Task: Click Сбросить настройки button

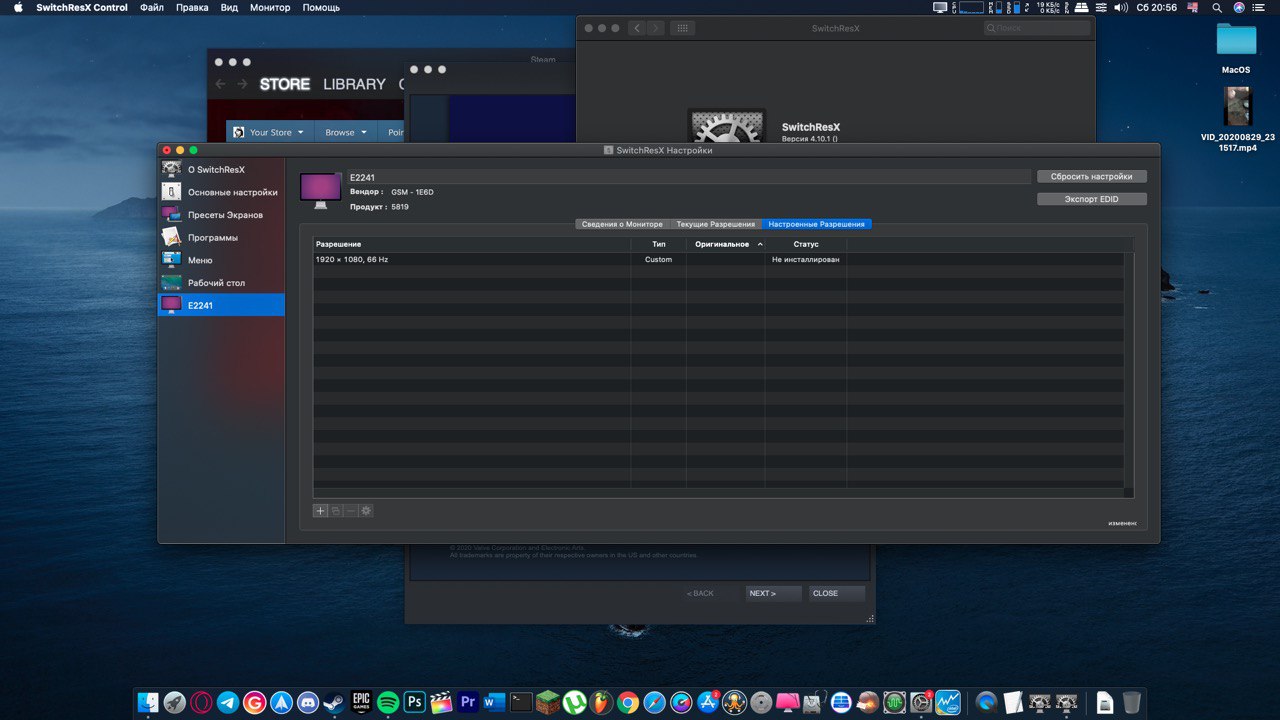Action: pos(1092,177)
